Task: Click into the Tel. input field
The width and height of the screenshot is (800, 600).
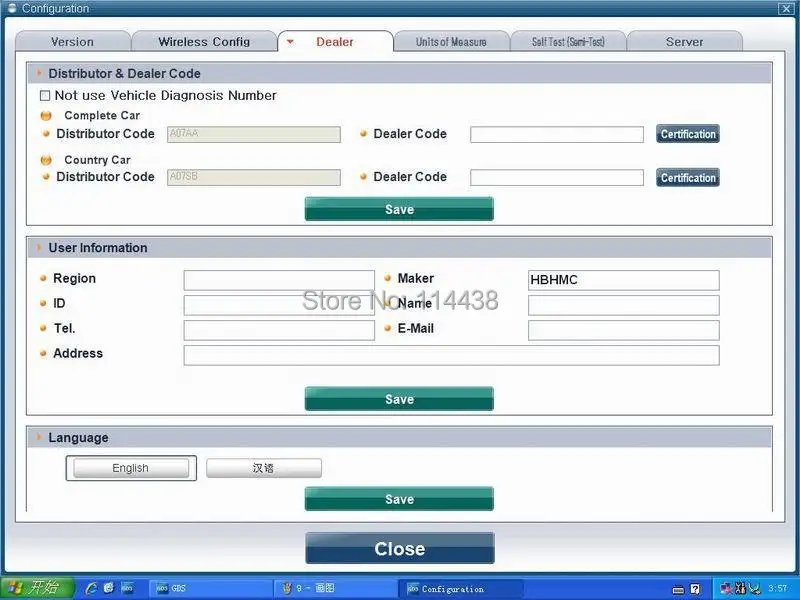Action: (x=279, y=330)
